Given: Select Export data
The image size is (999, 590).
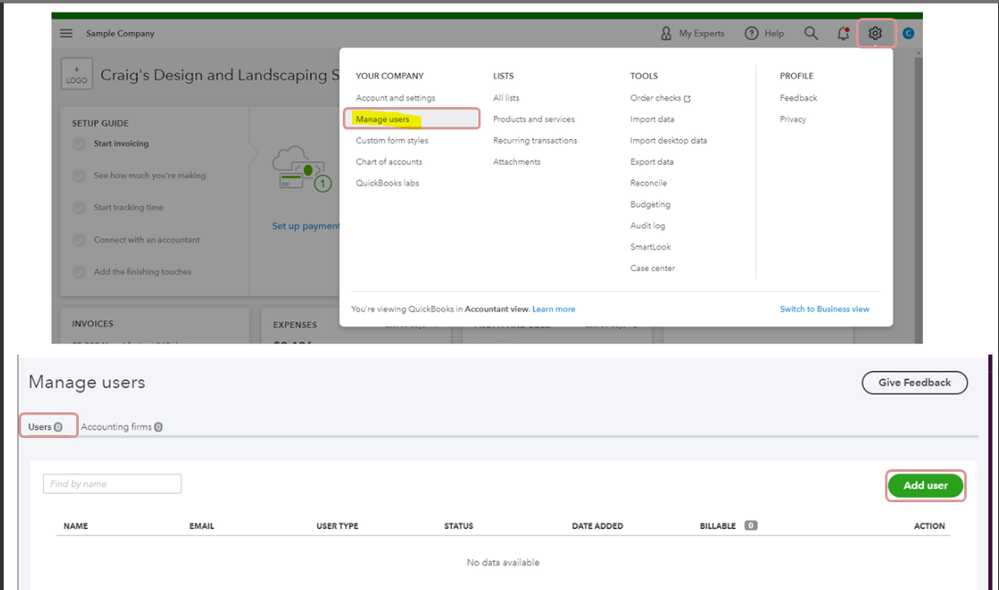Looking at the screenshot, I should point(652,162).
